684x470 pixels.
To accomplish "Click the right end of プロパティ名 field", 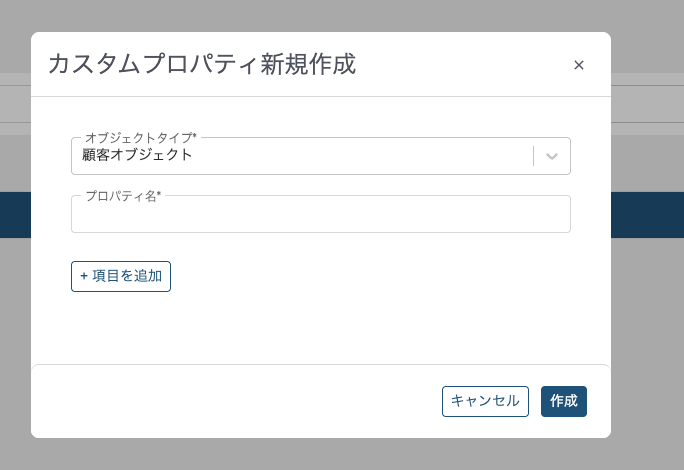I will 555,215.
